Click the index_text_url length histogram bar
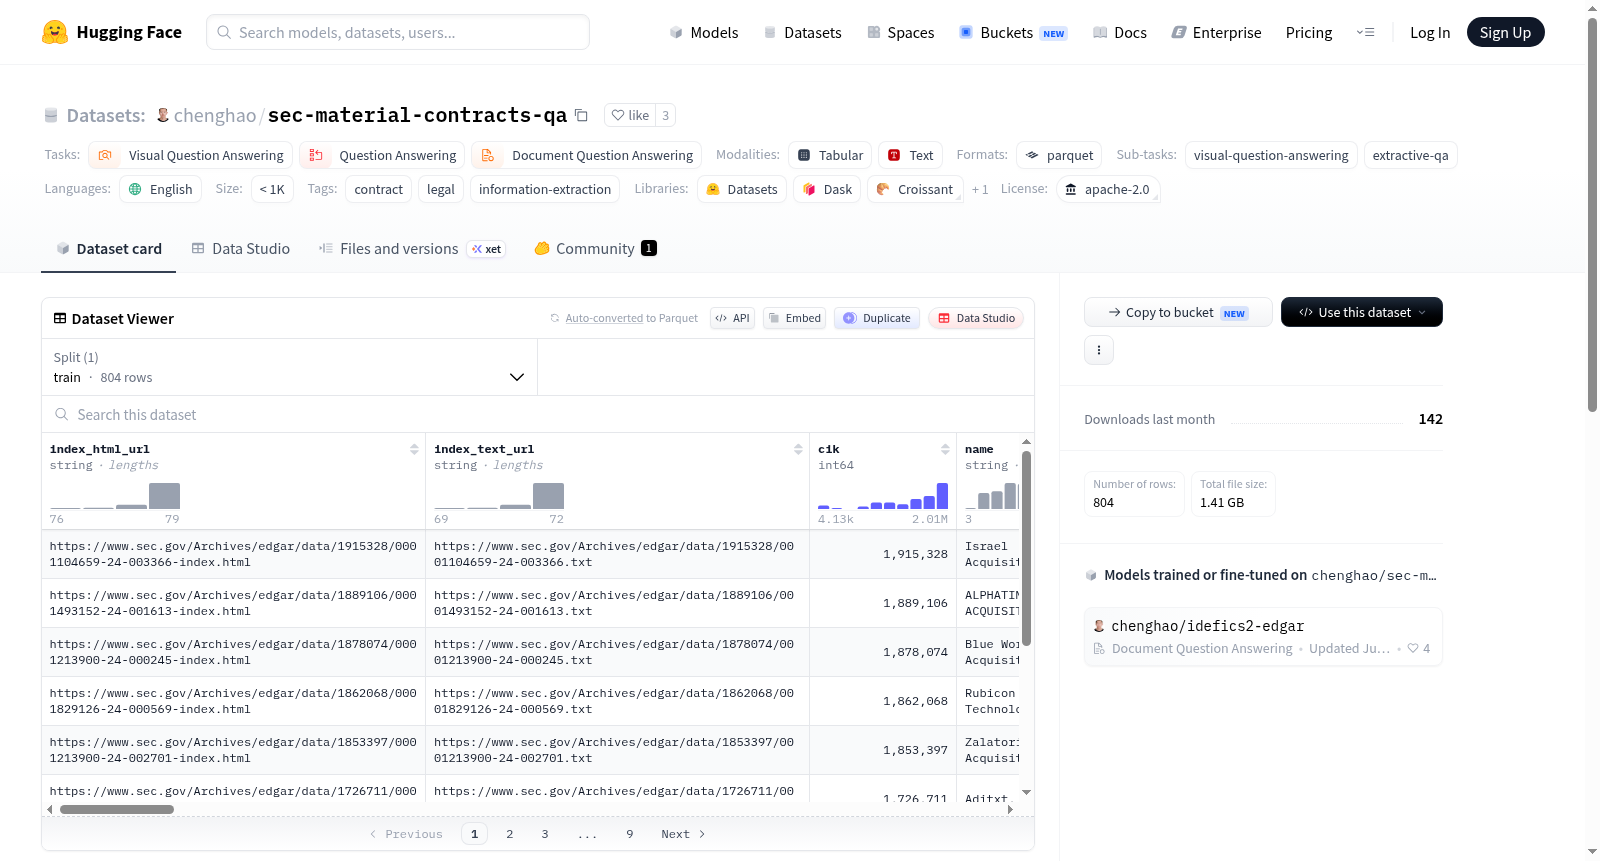The width and height of the screenshot is (1600, 861). tap(548, 496)
